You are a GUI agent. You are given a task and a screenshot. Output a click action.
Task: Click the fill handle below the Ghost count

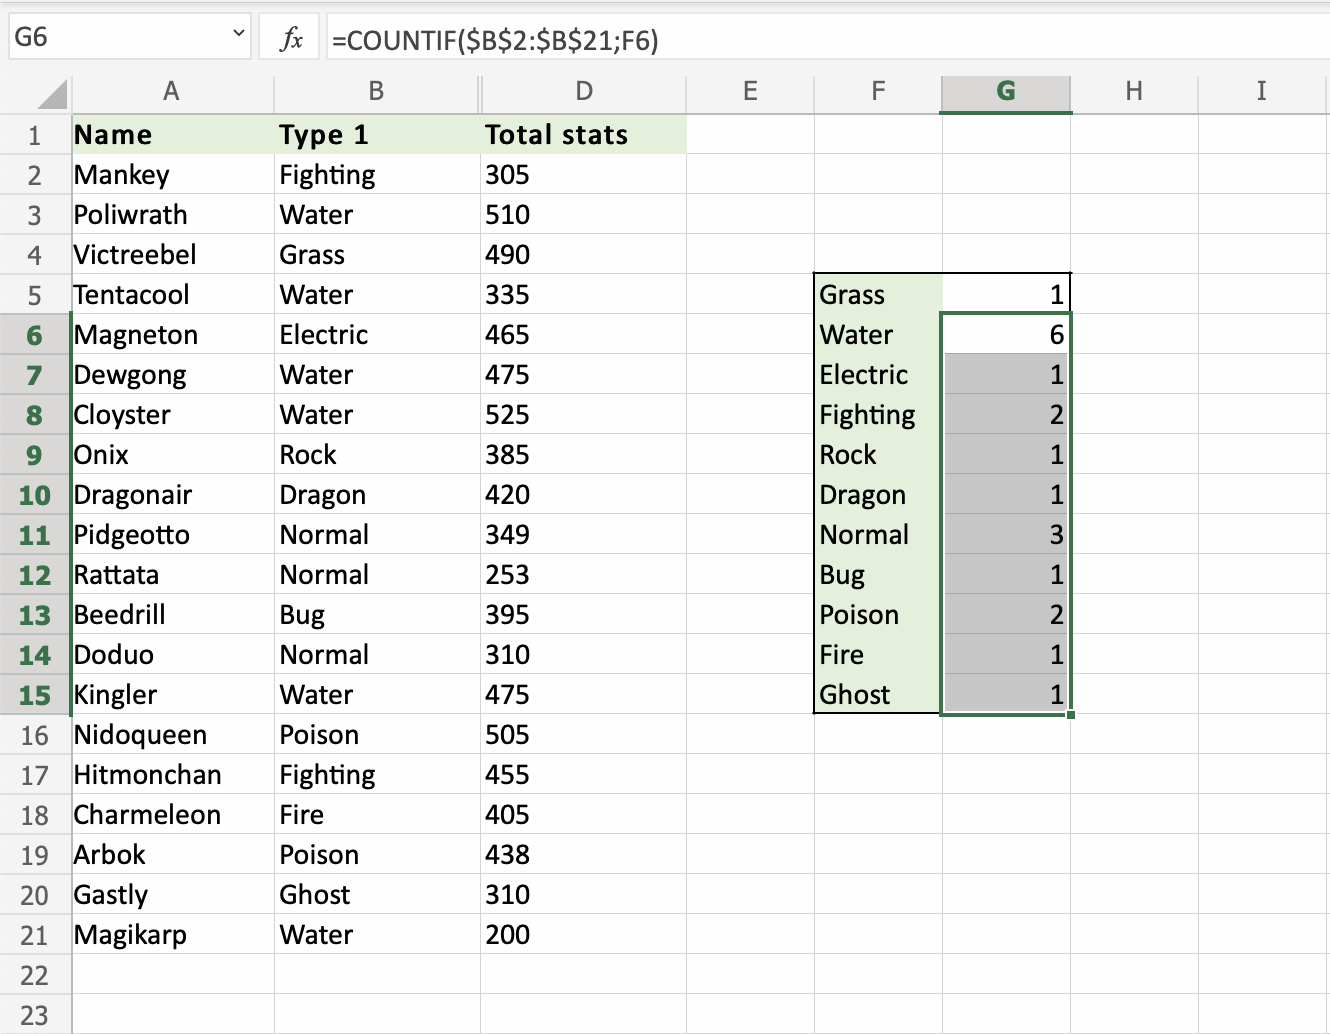click(x=1071, y=714)
